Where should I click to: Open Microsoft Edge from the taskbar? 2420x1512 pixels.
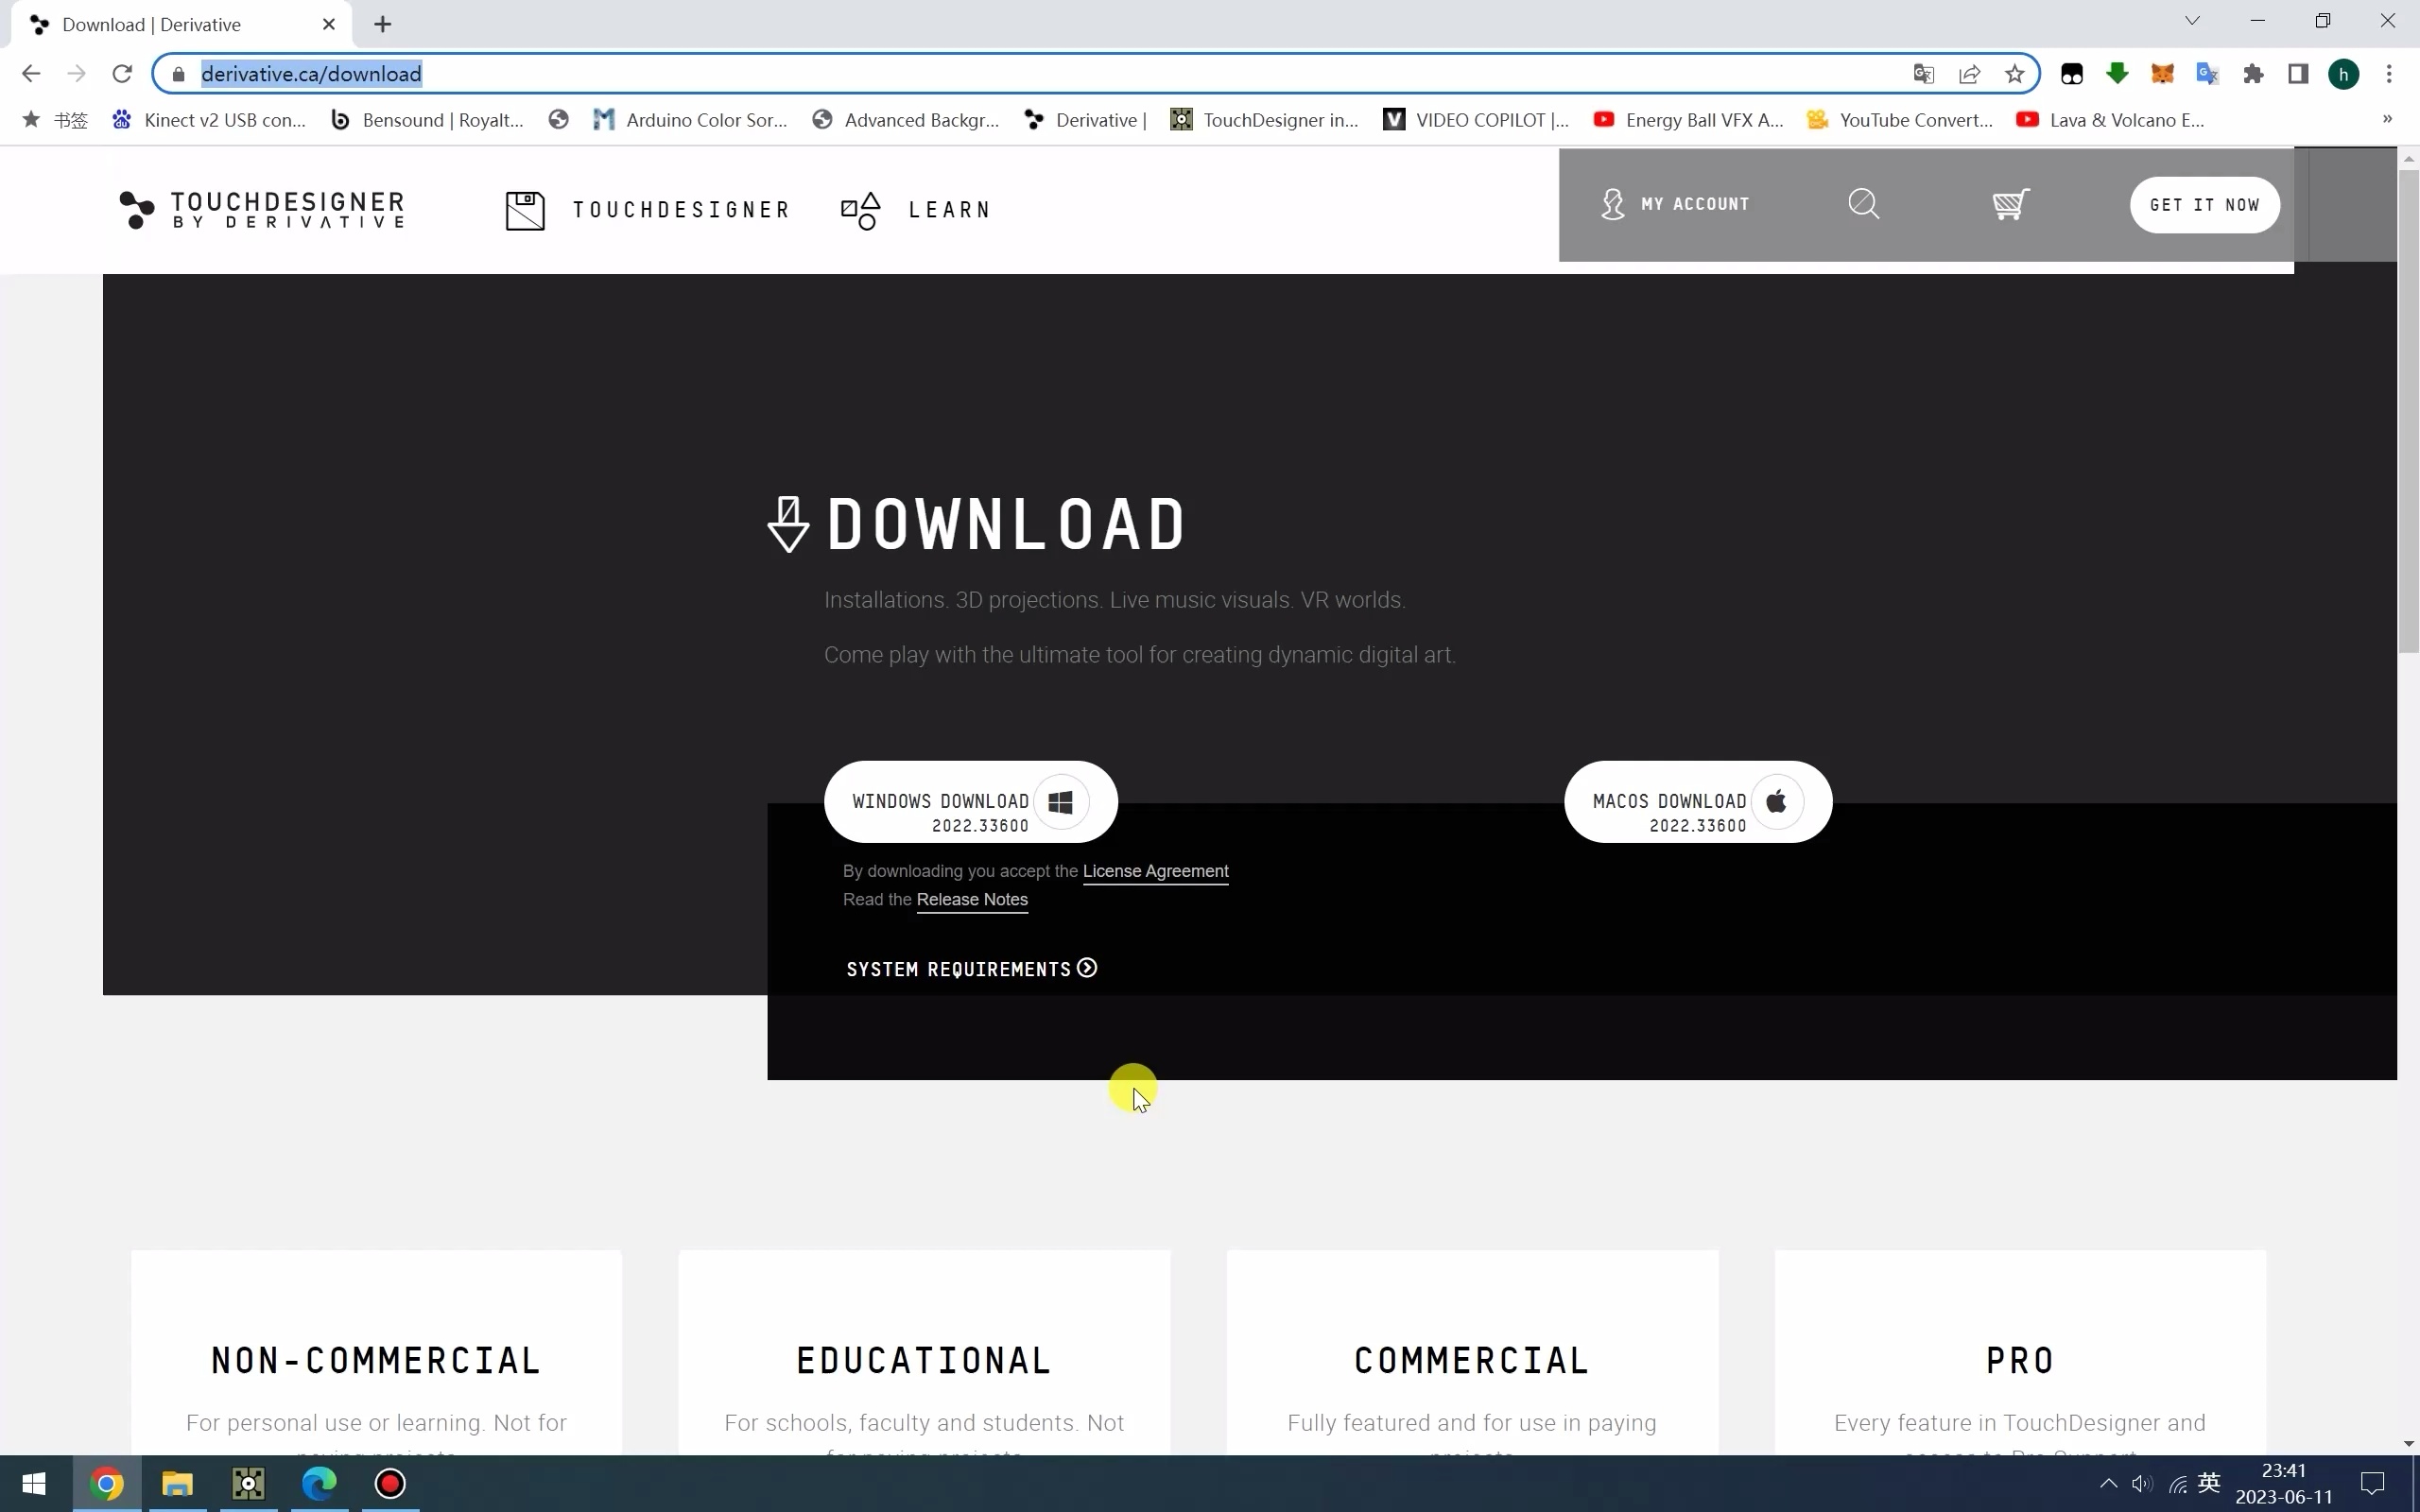(x=320, y=1483)
